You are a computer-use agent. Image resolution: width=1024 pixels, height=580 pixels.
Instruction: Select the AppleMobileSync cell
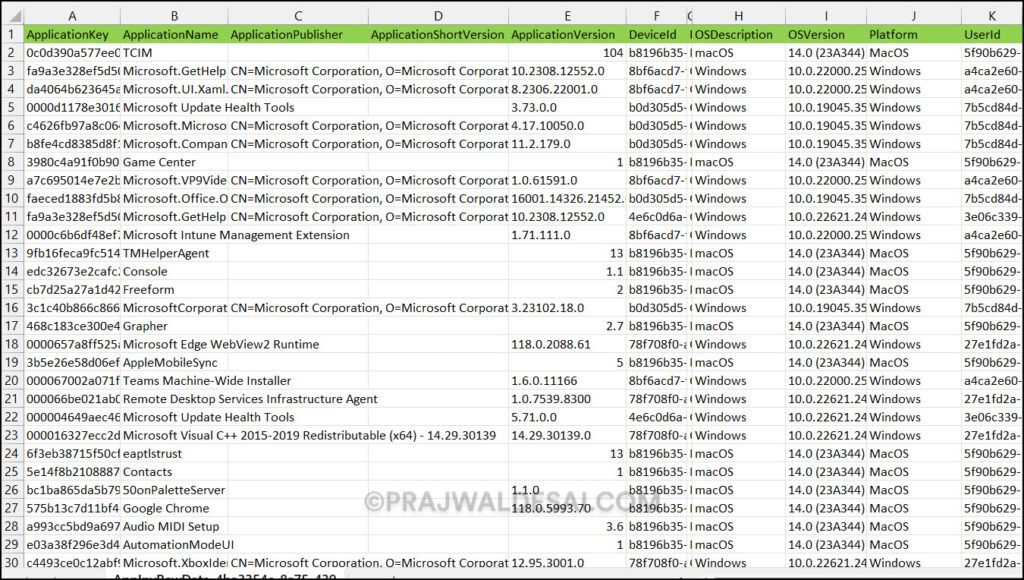174,362
